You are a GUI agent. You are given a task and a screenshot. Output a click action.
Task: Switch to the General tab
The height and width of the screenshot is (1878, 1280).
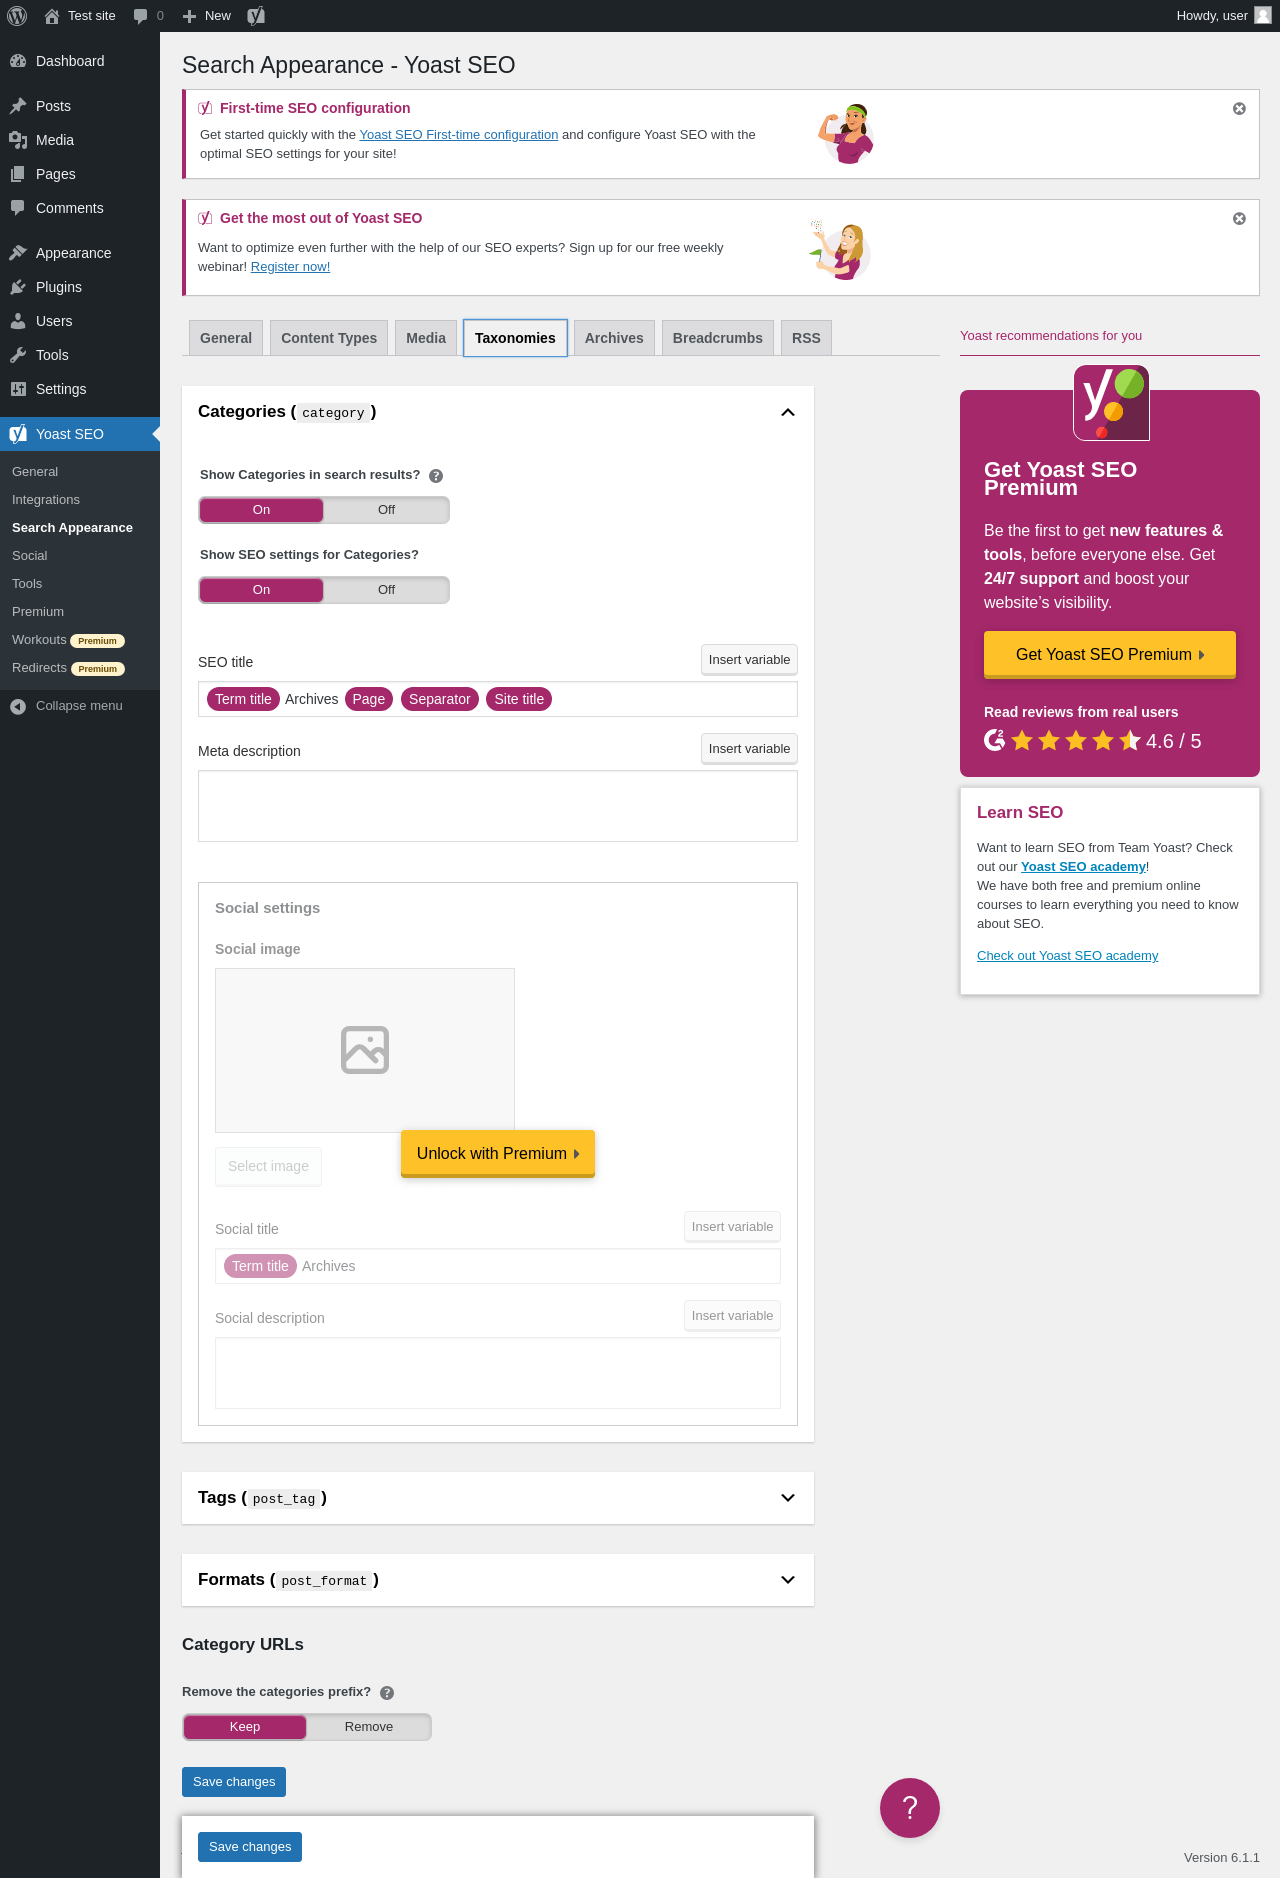coord(226,338)
